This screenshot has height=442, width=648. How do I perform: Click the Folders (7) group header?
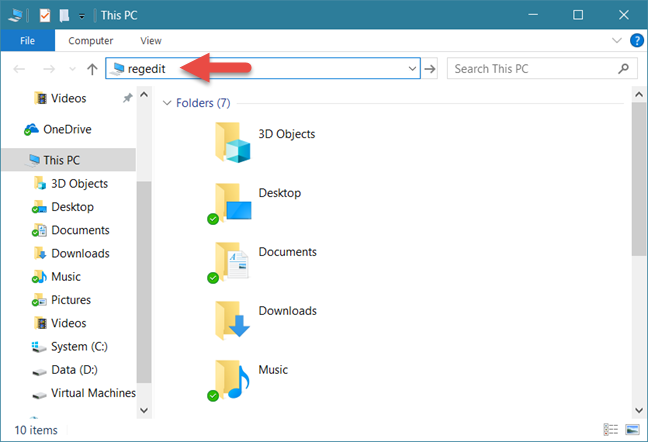(x=203, y=103)
